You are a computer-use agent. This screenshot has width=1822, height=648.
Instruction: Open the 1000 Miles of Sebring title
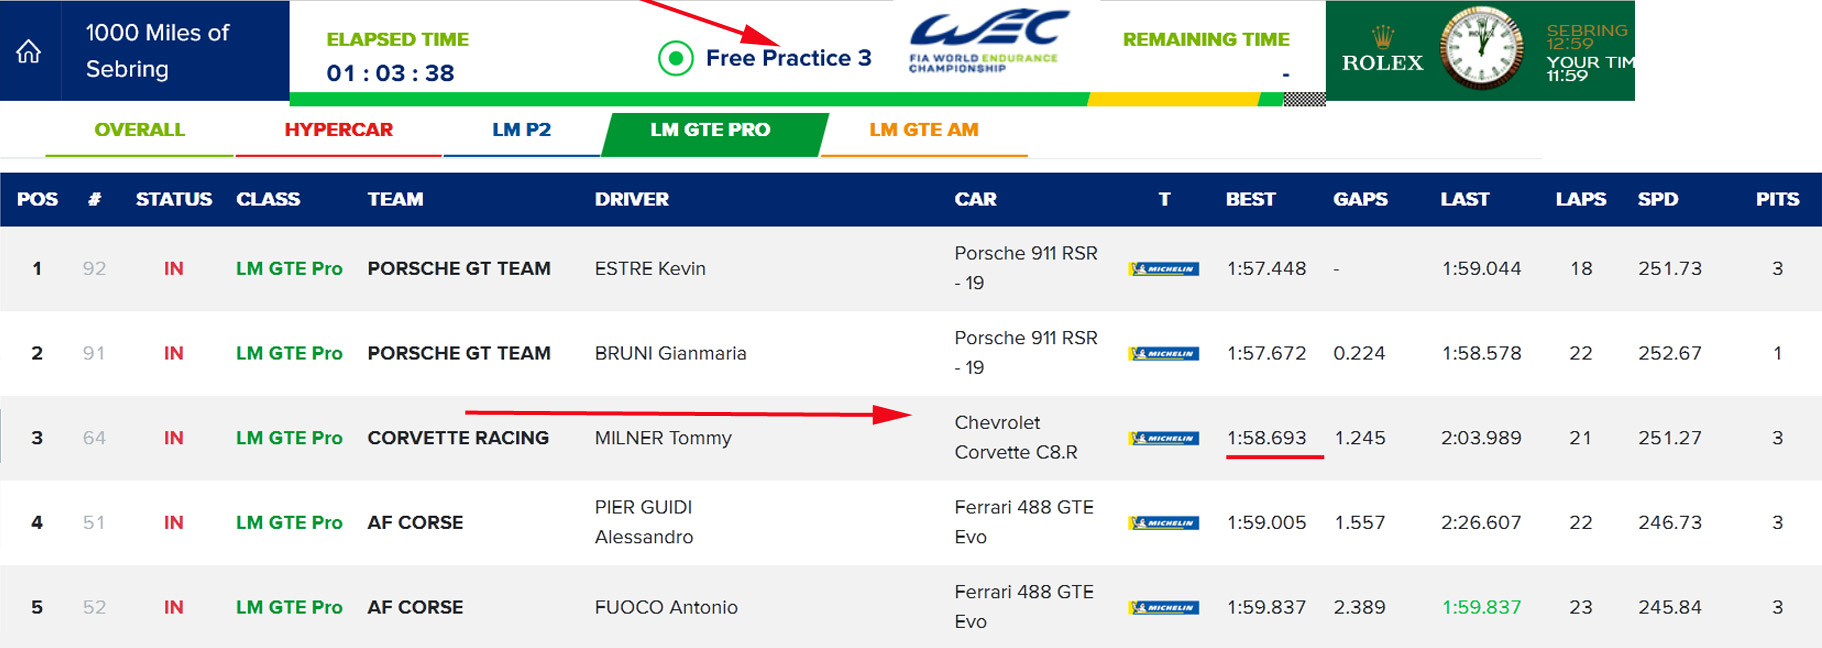(x=157, y=51)
